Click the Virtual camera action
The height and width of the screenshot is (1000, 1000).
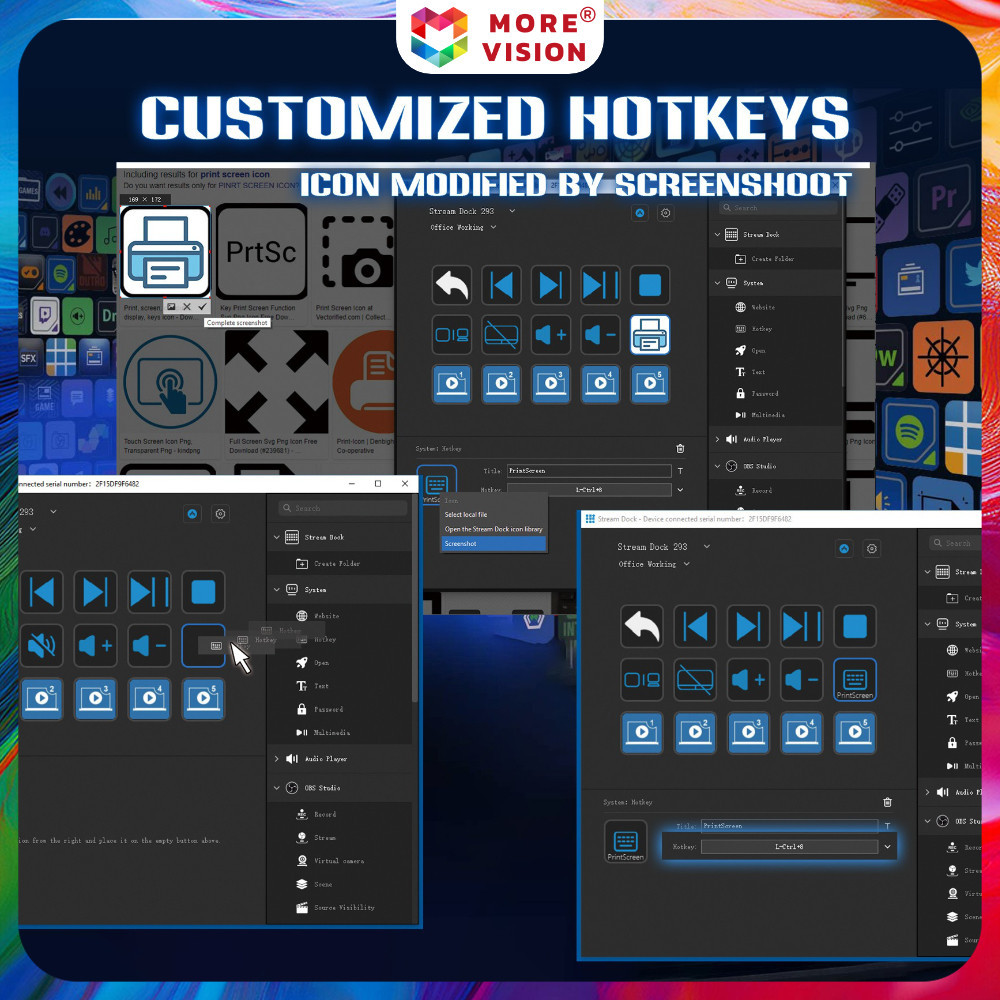click(339, 861)
